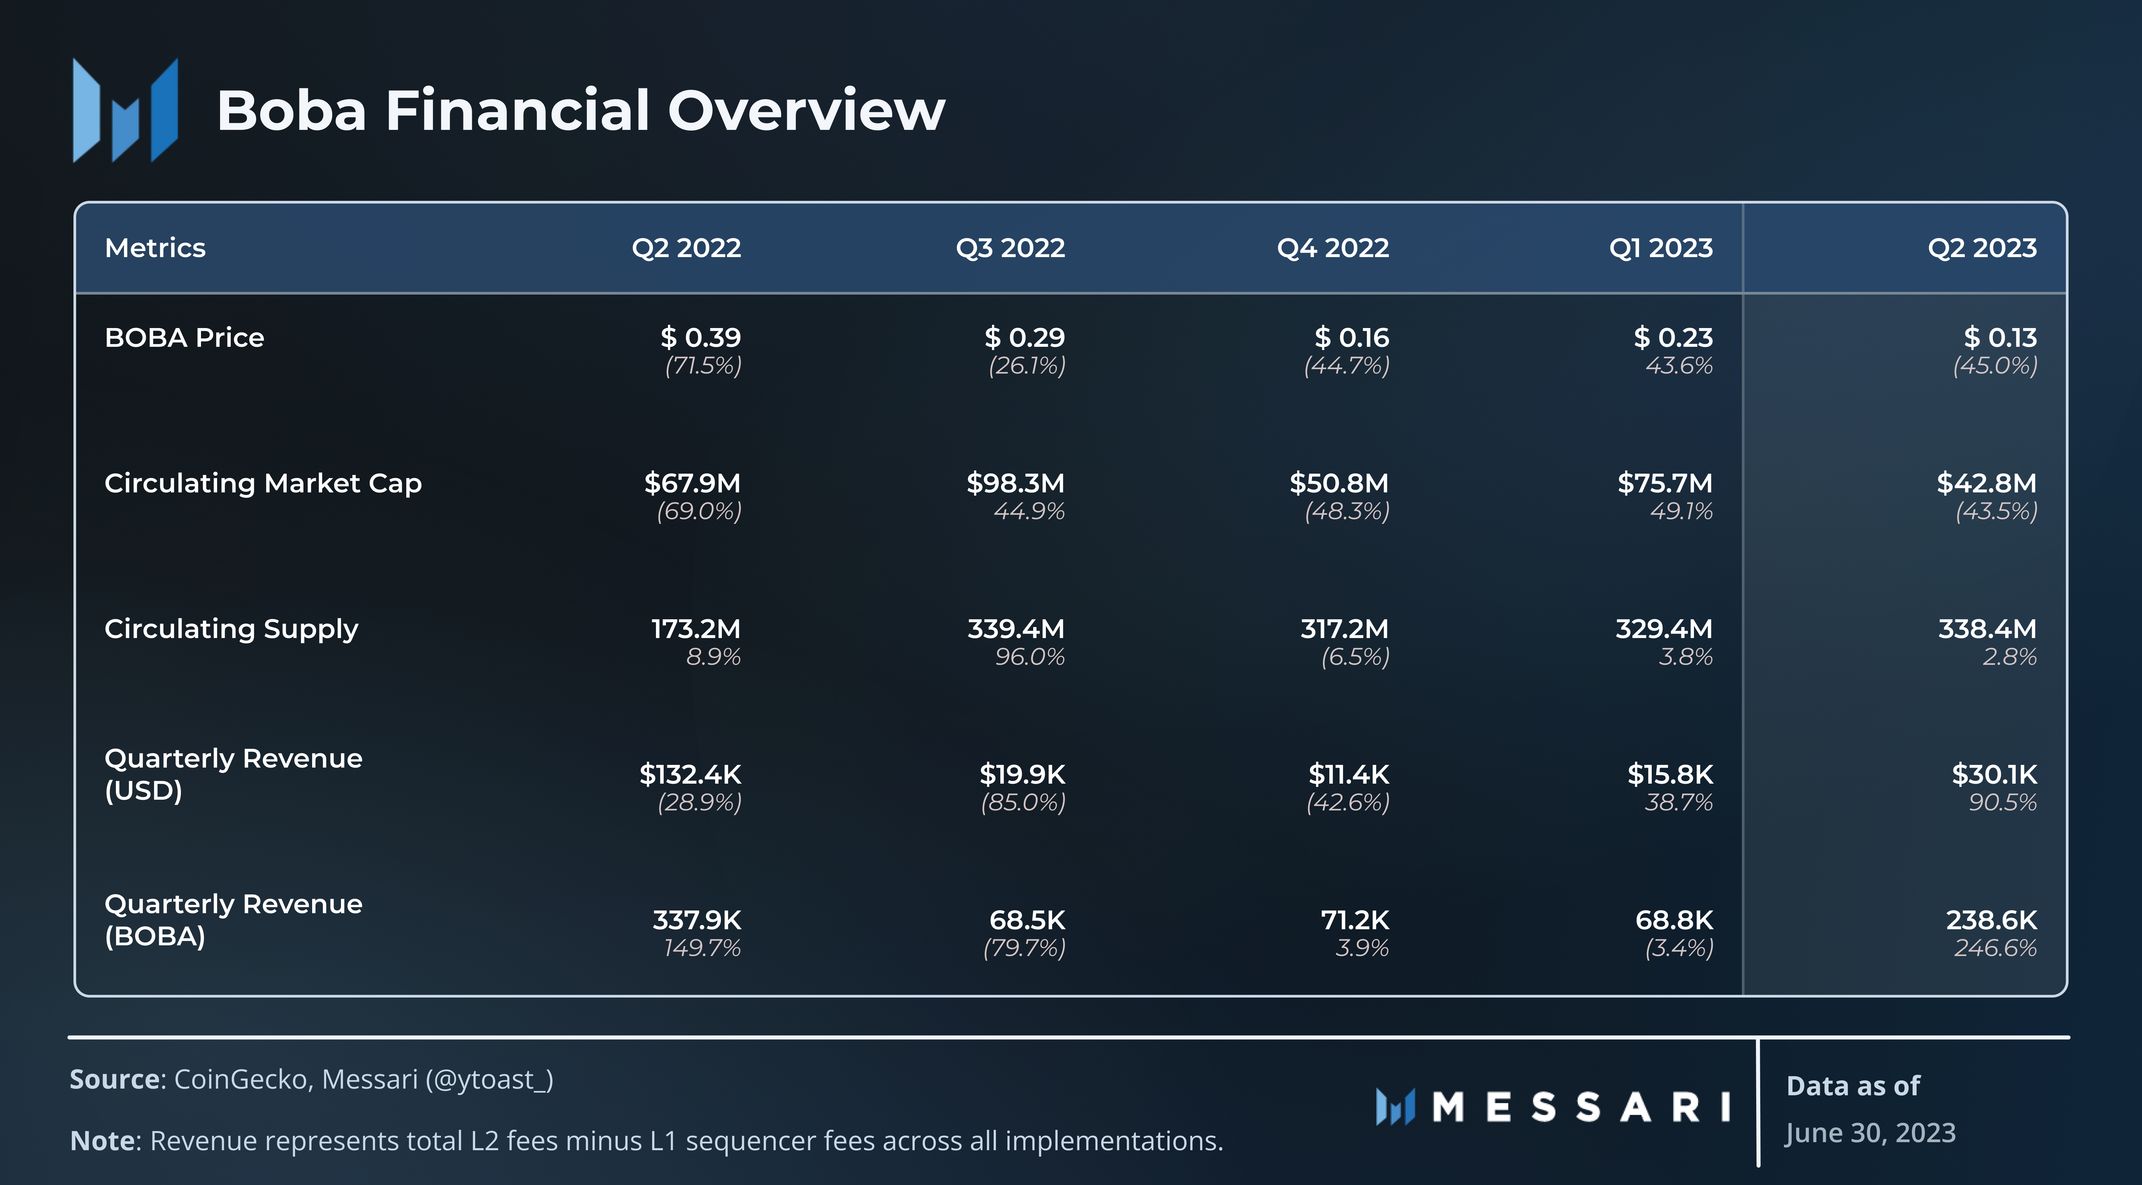Image resolution: width=2142 pixels, height=1185 pixels.
Task: Click the Quarterly Revenue (BOBA) row label
Action: coord(233,920)
